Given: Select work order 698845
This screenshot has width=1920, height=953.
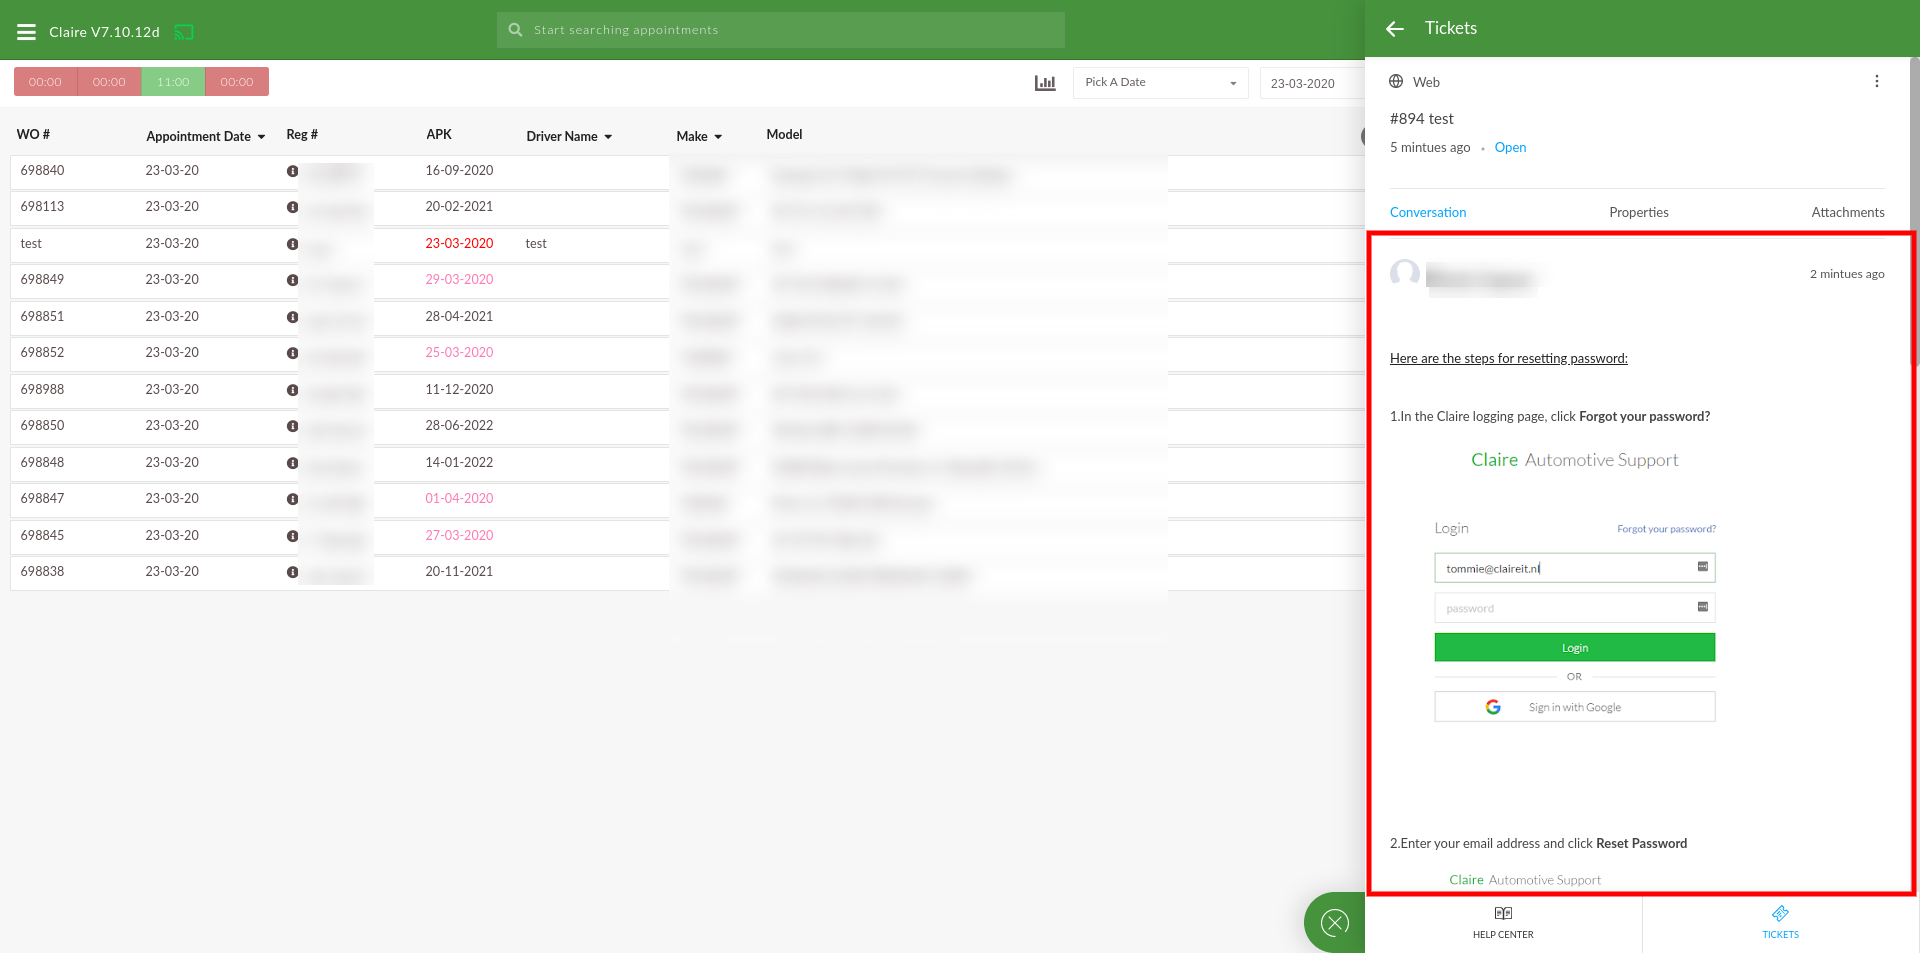Looking at the screenshot, I should (x=42, y=535).
